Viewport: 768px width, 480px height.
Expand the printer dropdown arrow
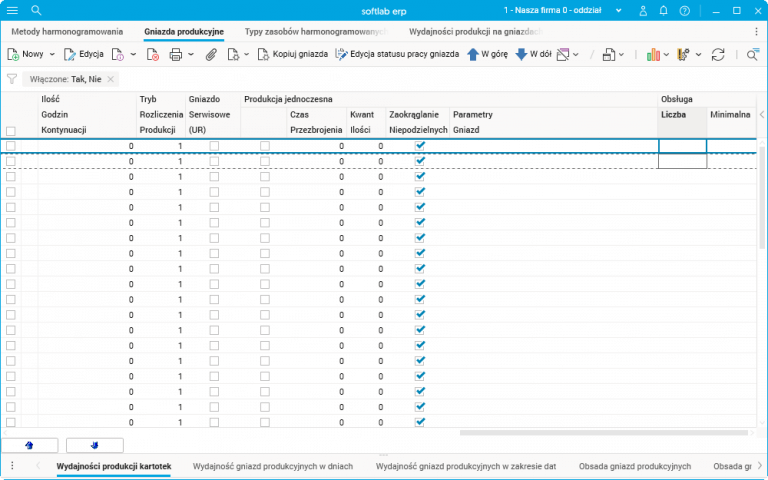(x=190, y=54)
